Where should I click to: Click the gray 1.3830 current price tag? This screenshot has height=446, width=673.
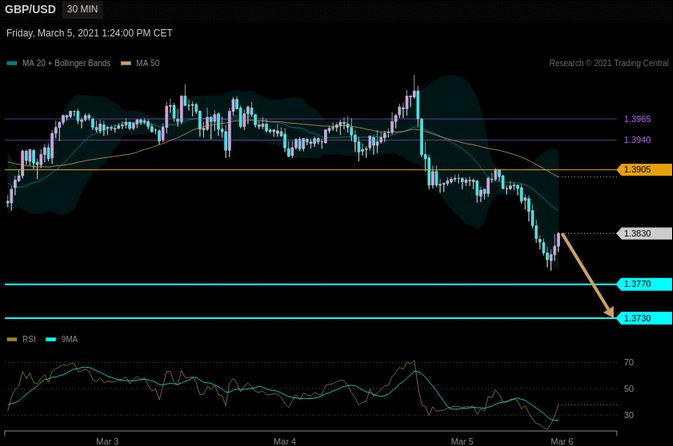(x=644, y=234)
